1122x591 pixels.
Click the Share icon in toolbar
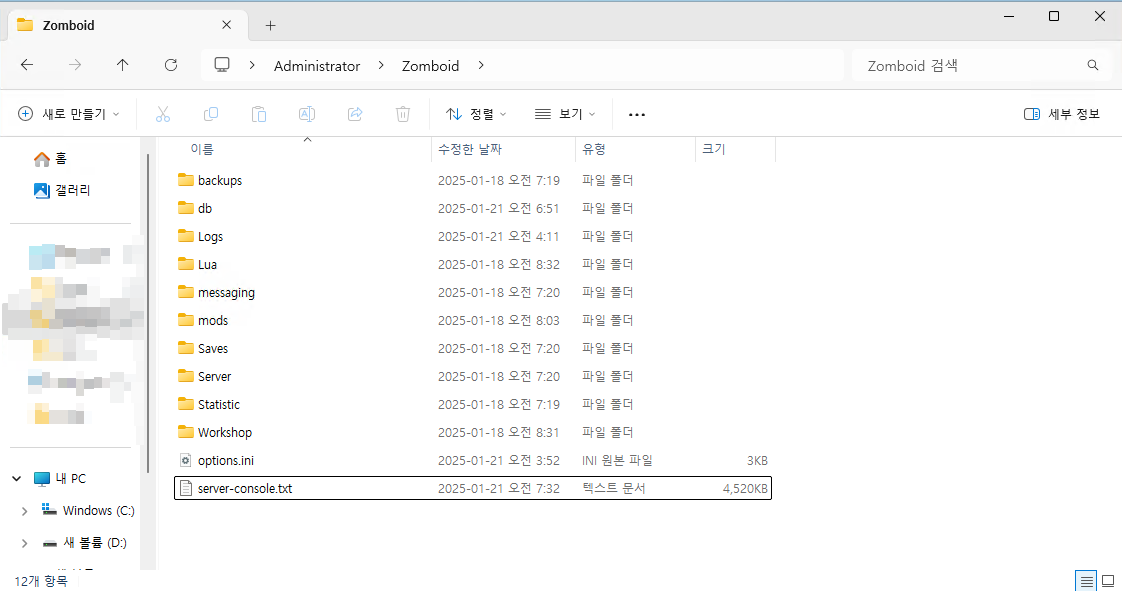pyautogui.click(x=355, y=114)
